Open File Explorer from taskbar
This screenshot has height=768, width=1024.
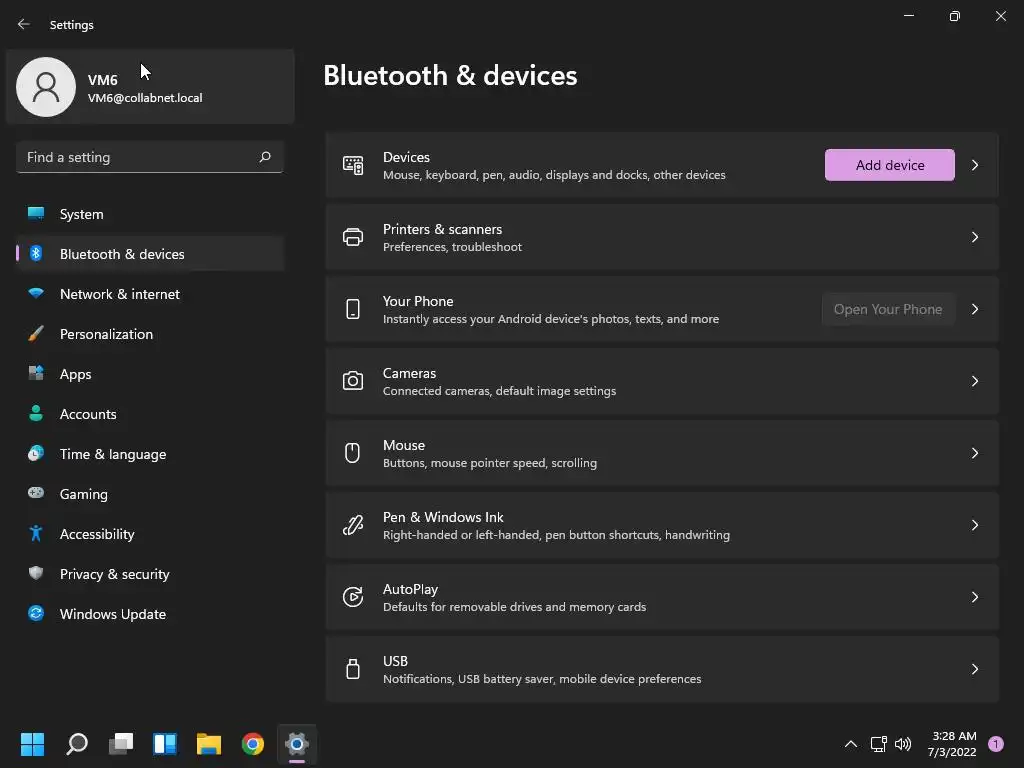tap(209, 744)
